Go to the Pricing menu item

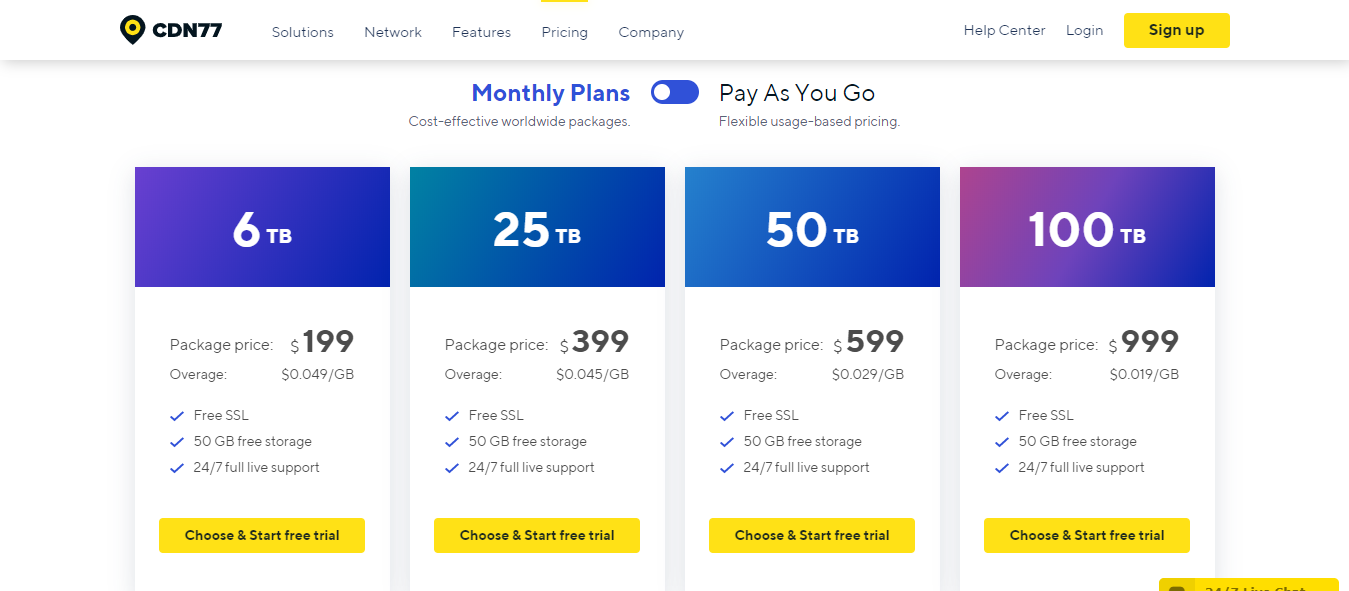coord(564,32)
